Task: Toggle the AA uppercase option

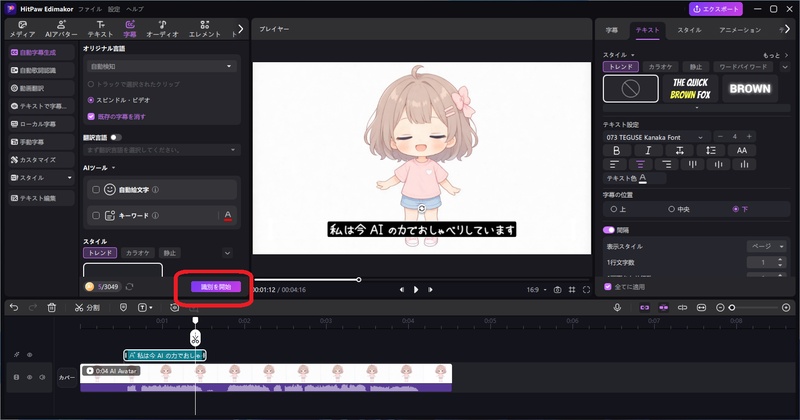Action: pos(742,151)
